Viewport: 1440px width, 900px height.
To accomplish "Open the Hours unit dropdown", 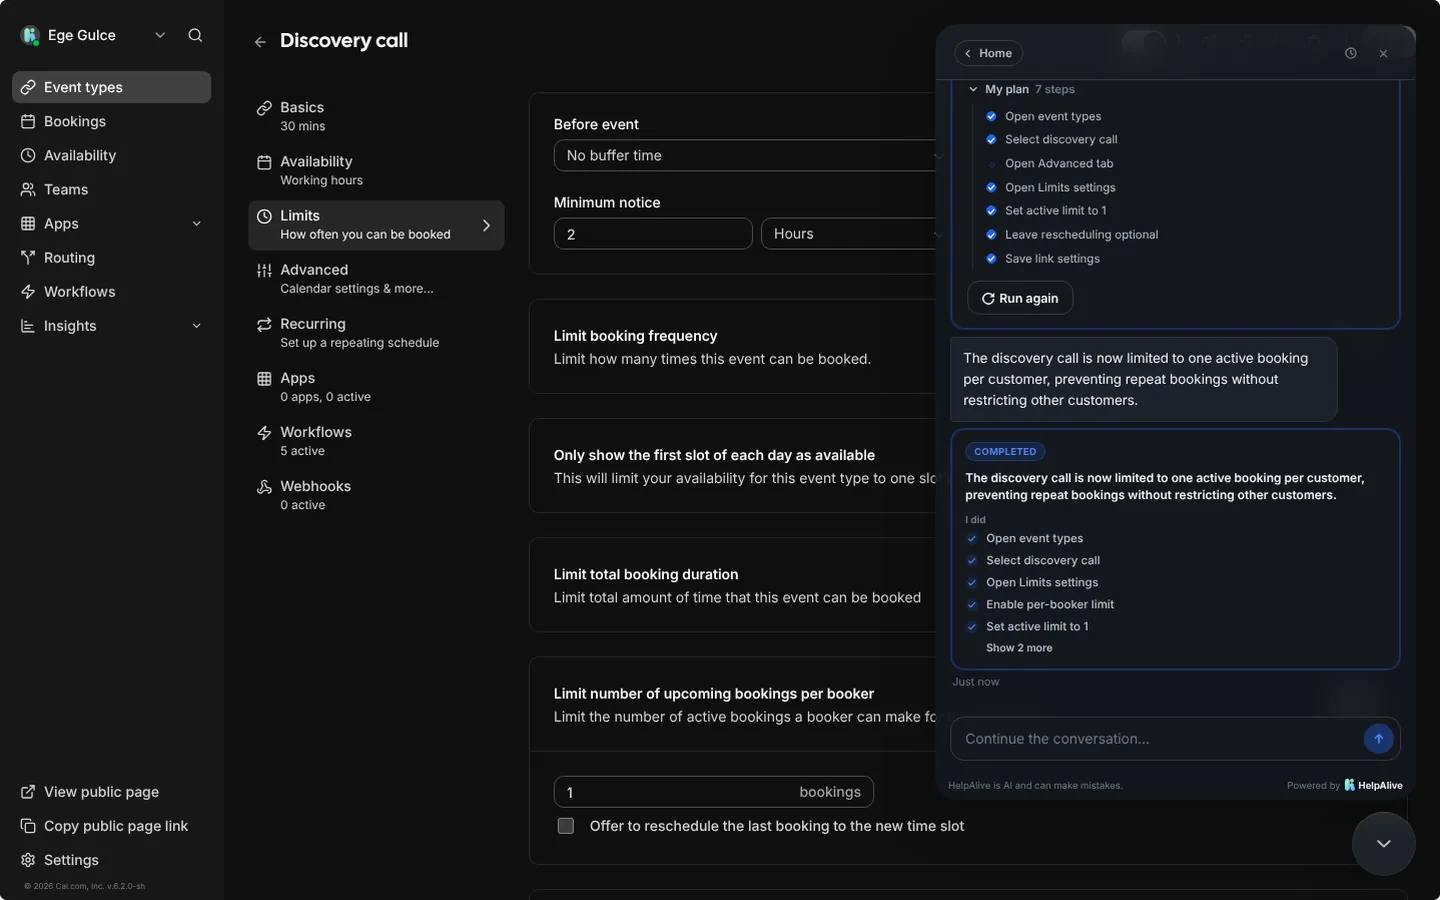I will tap(851, 234).
